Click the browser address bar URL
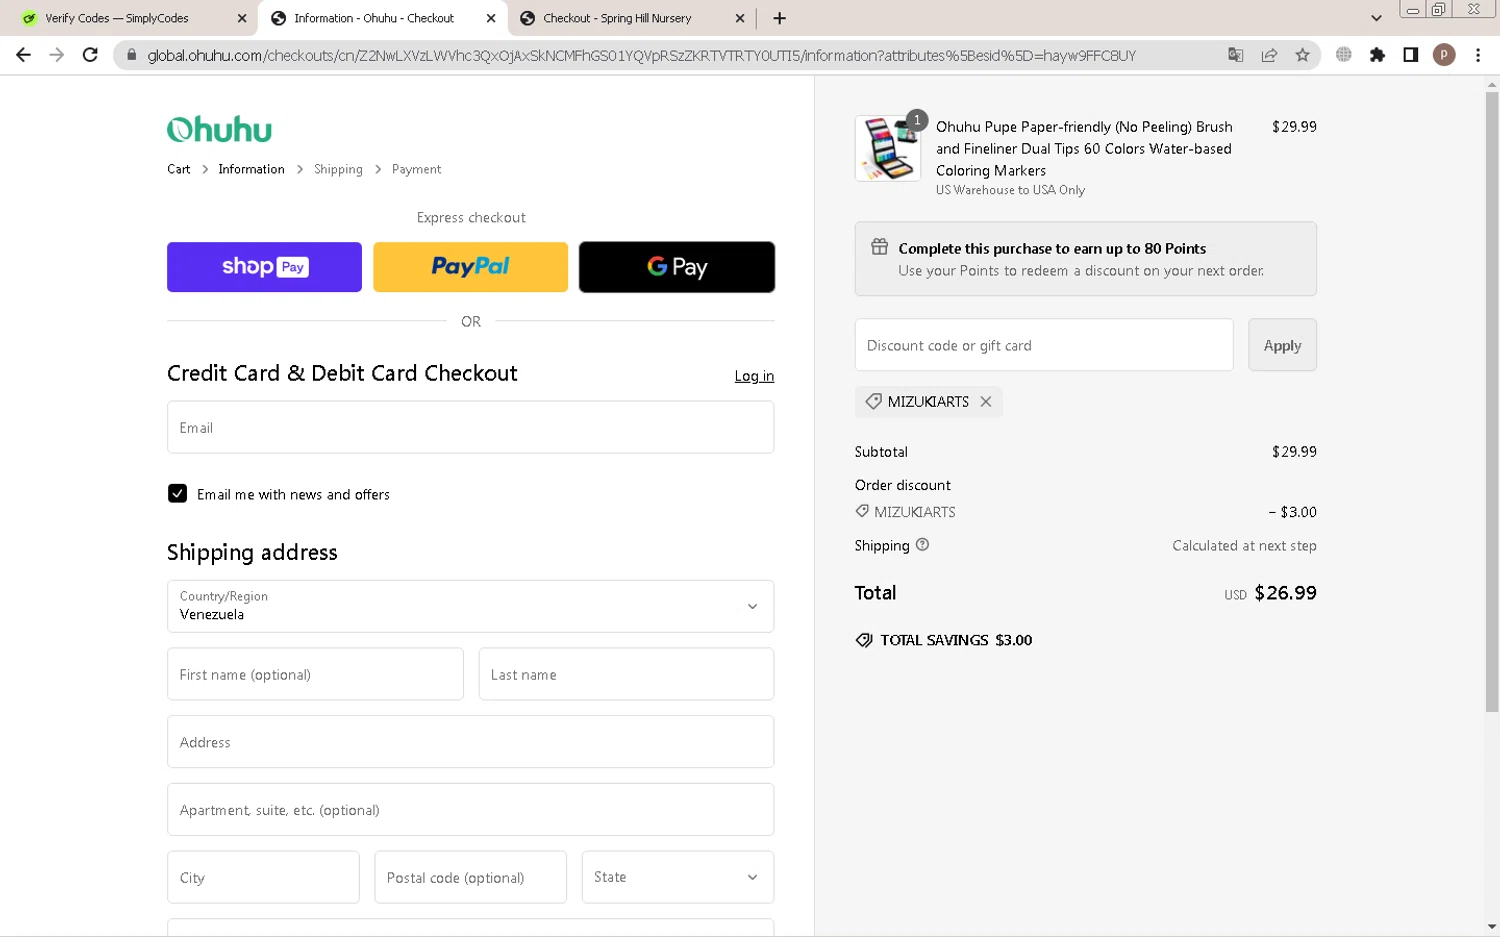The image size is (1500, 938). pyautogui.click(x=641, y=55)
